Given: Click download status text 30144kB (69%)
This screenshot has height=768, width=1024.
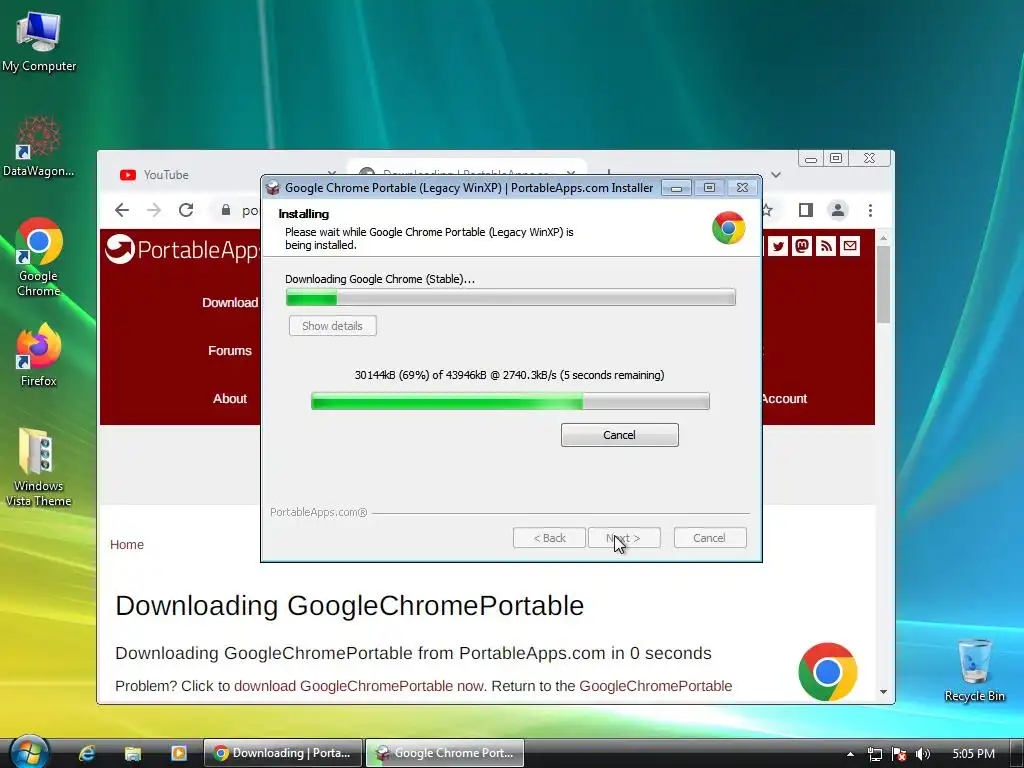Looking at the screenshot, I should pos(509,375).
